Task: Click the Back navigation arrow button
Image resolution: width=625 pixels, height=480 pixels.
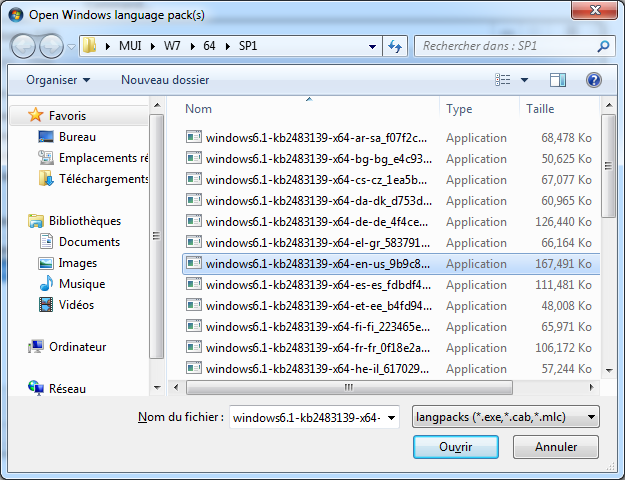Action: [x=24, y=46]
